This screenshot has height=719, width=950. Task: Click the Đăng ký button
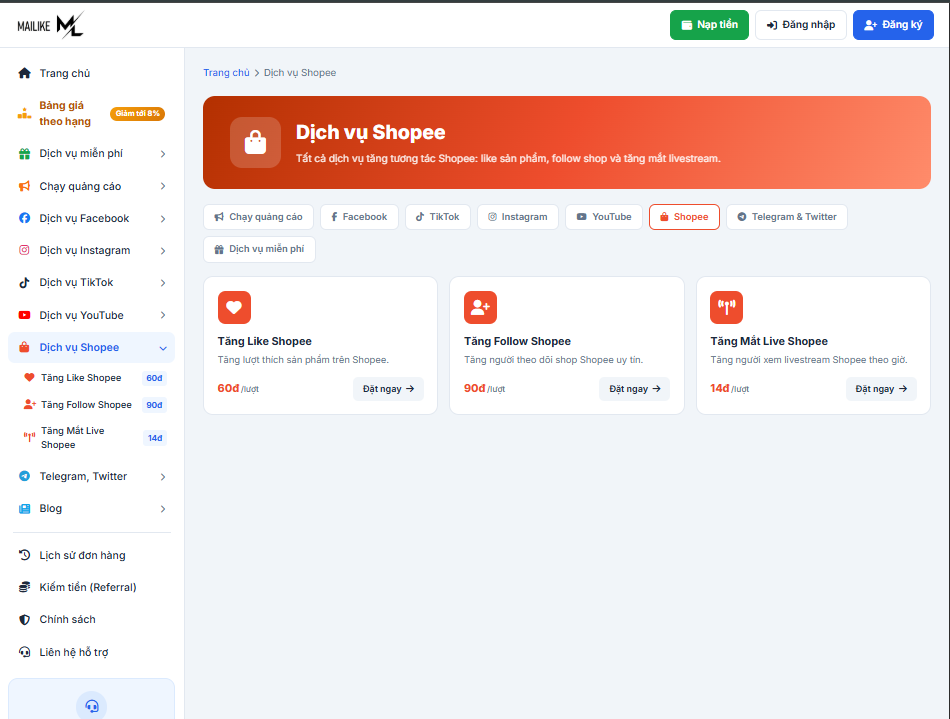893,25
